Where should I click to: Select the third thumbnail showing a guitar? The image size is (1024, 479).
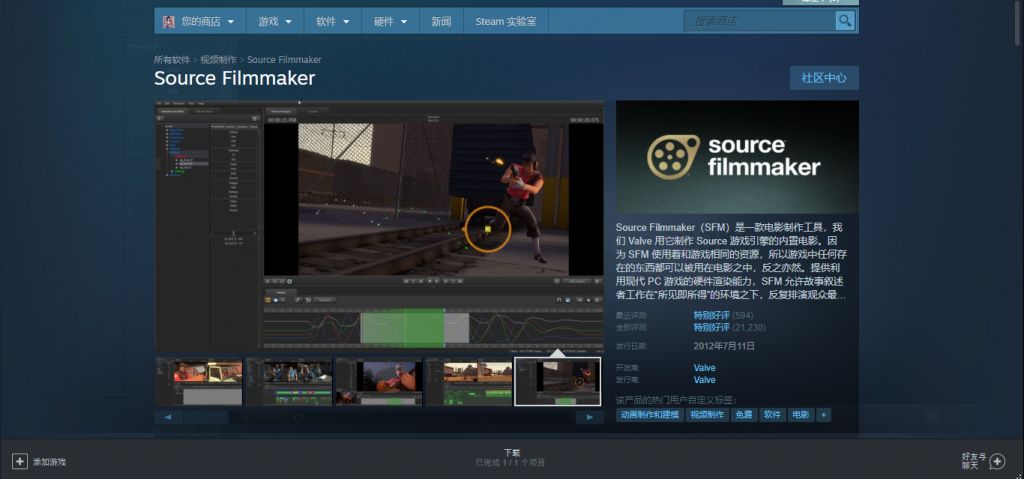point(379,382)
